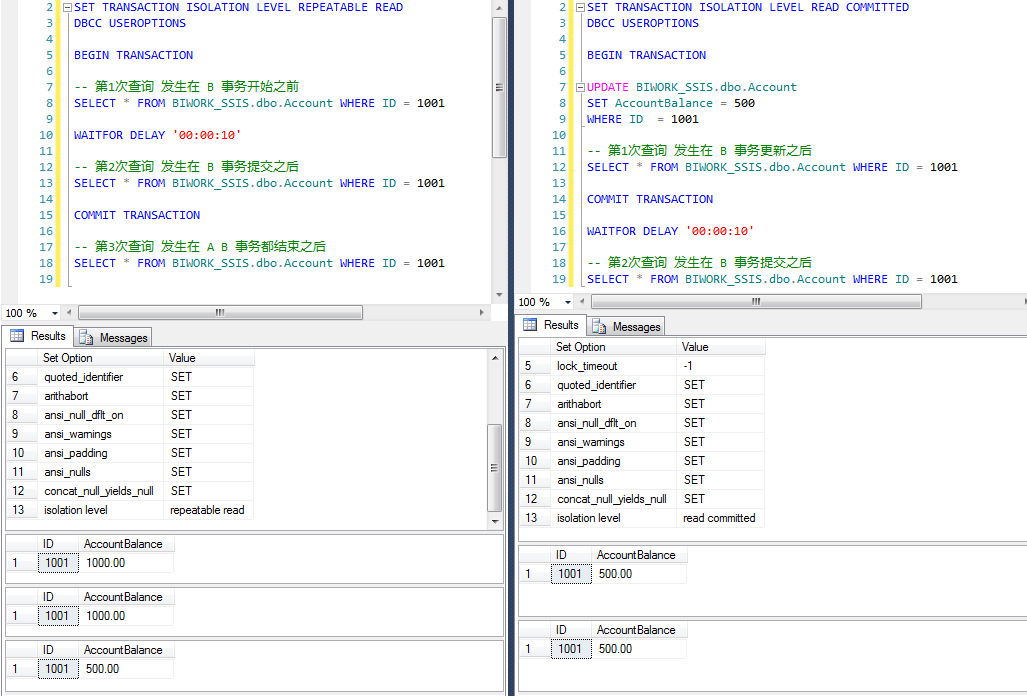Click left results grid vertical scrollbar thumb
The width and height of the screenshot is (1027, 698).
coord(495,468)
